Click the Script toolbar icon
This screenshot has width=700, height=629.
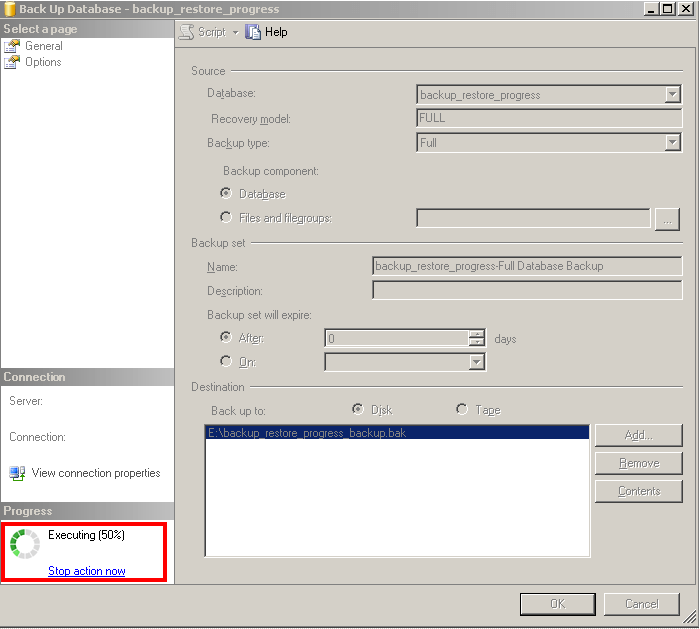pos(186,32)
